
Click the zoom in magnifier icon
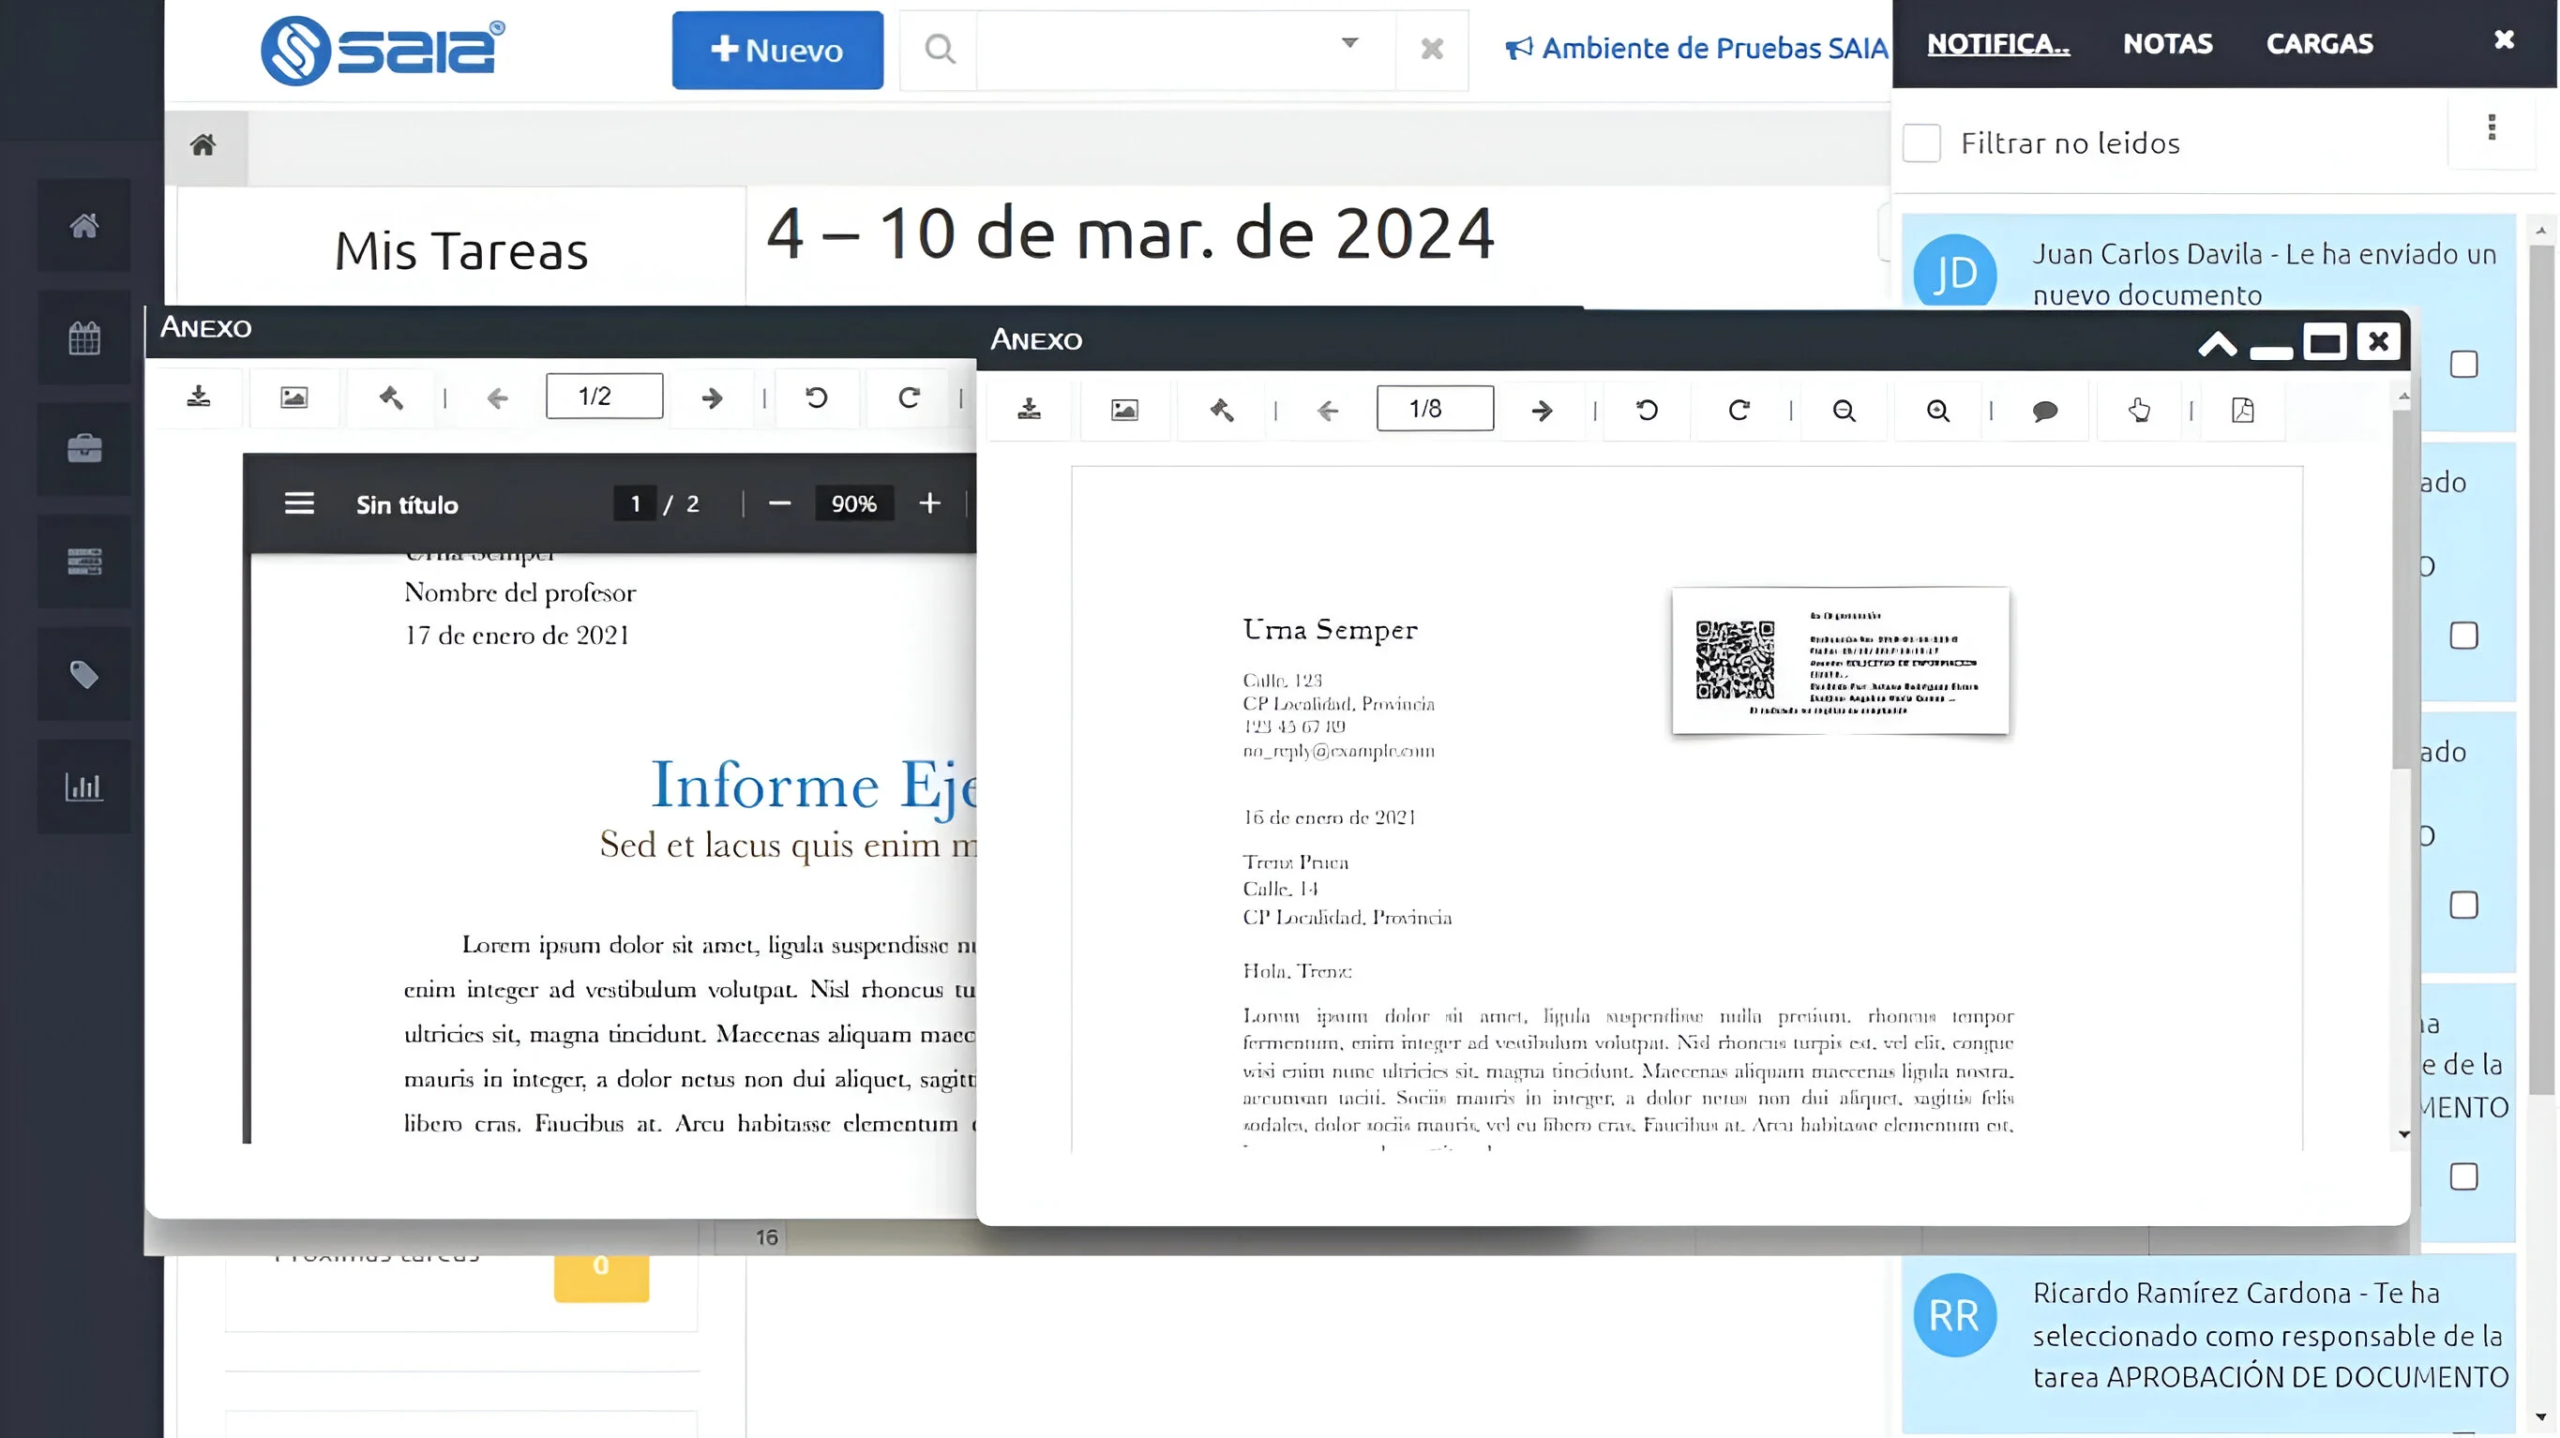click(1937, 410)
